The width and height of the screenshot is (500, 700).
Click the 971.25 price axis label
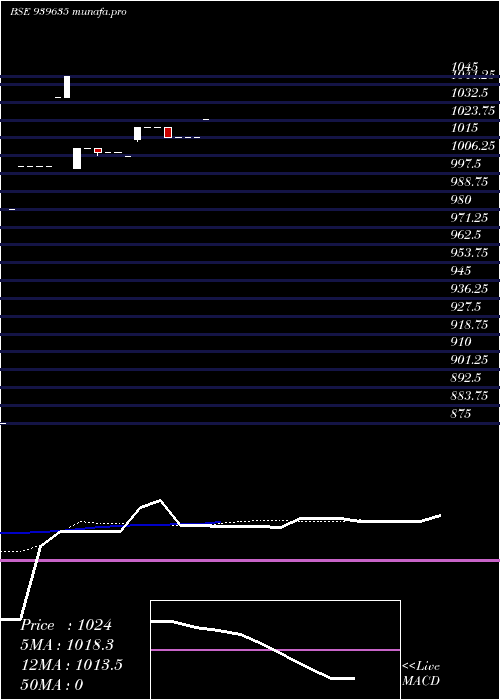470,217
